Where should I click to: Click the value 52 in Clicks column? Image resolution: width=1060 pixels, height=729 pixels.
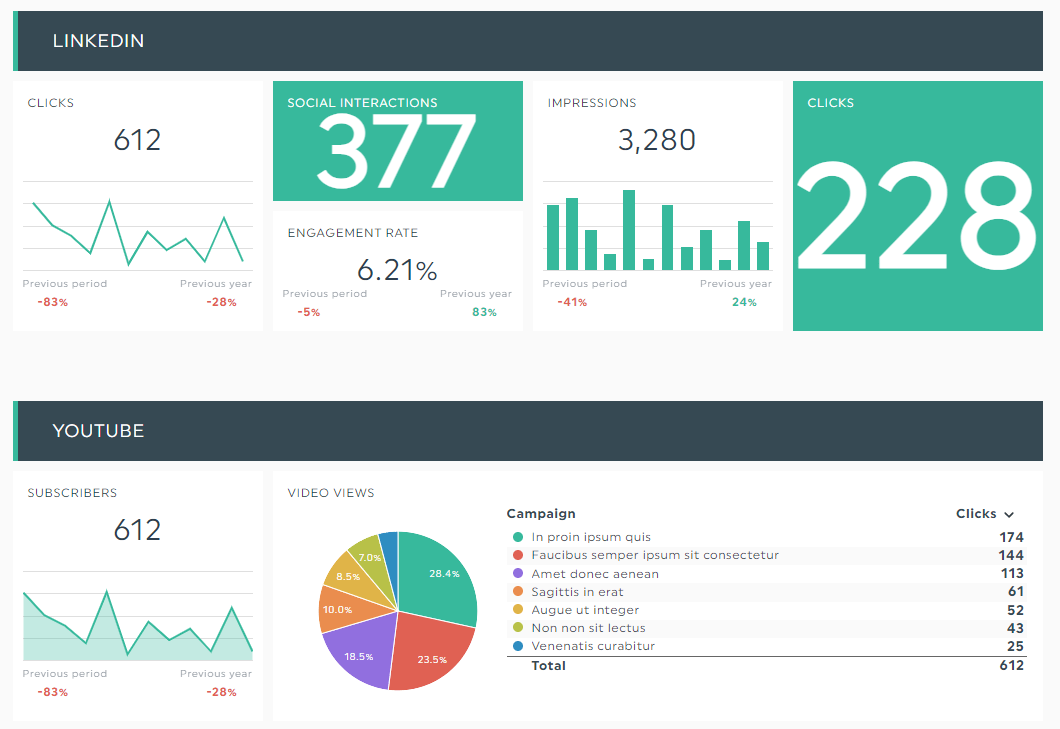(x=1015, y=610)
